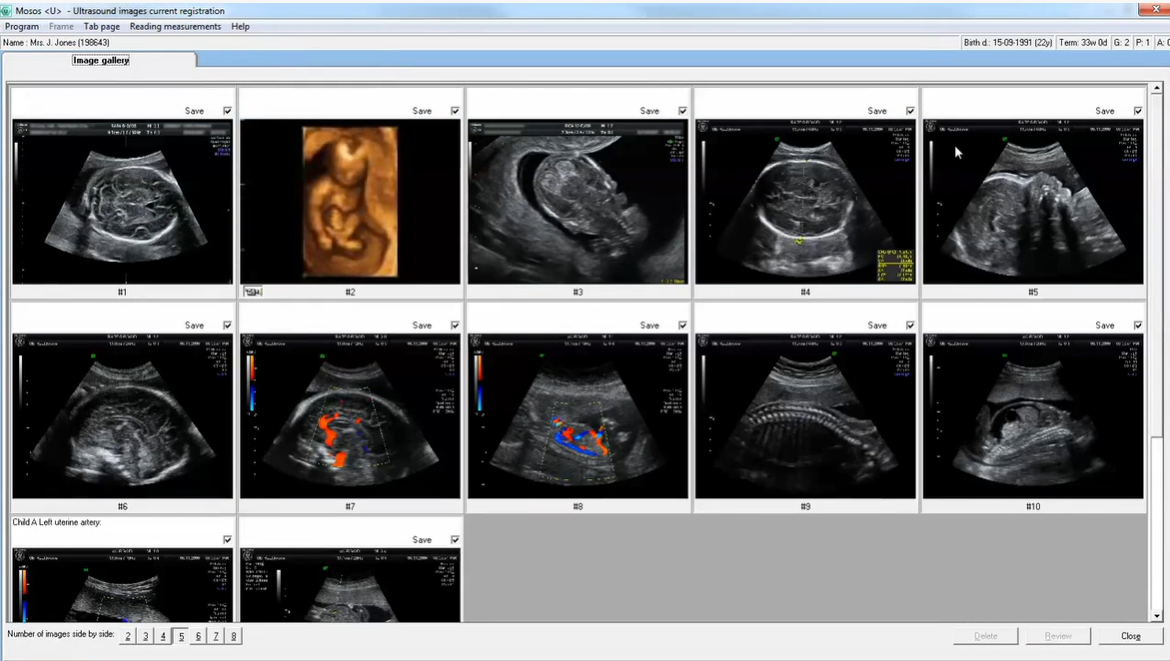Toggle Save checkbox for image #9
This screenshot has height=661, width=1170.
pyautogui.click(x=910, y=325)
